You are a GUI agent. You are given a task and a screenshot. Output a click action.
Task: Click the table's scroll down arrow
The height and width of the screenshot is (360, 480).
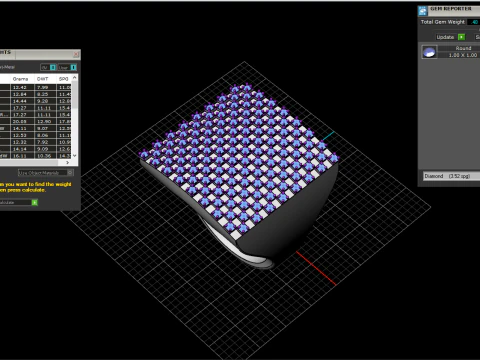click(75, 155)
